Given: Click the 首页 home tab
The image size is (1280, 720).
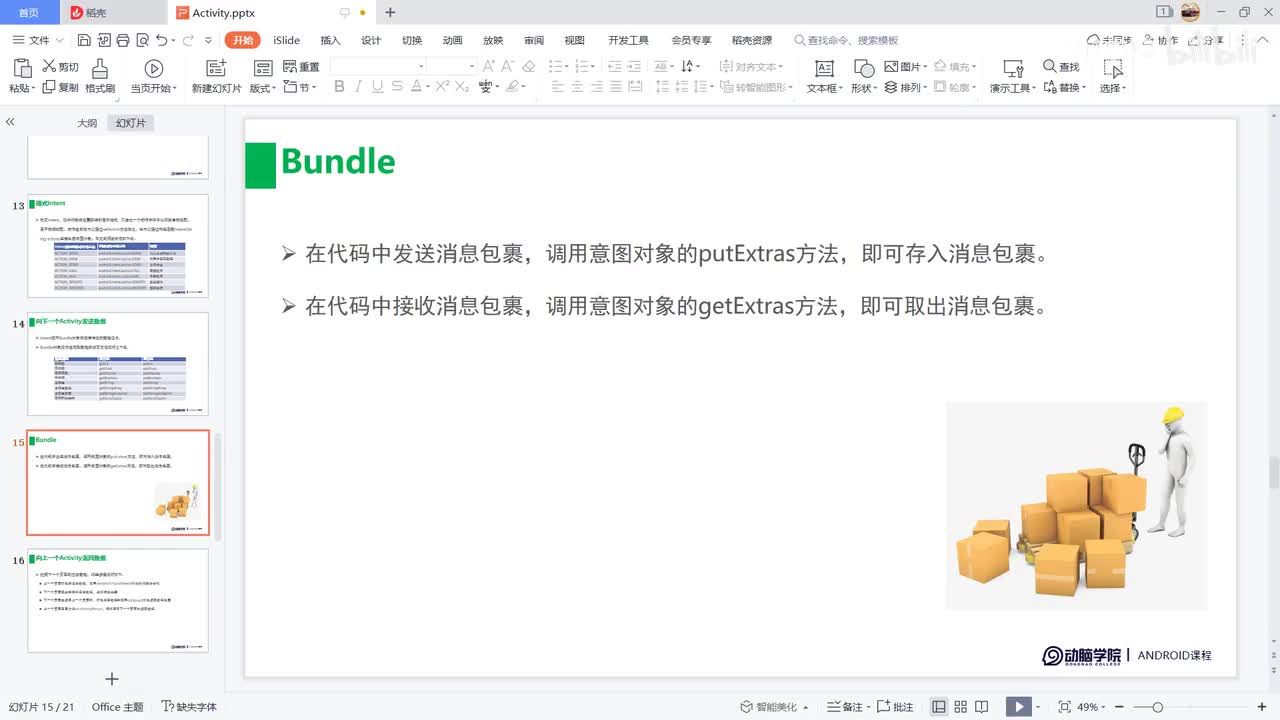Looking at the screenshot, I should click(x=29, y=12).
